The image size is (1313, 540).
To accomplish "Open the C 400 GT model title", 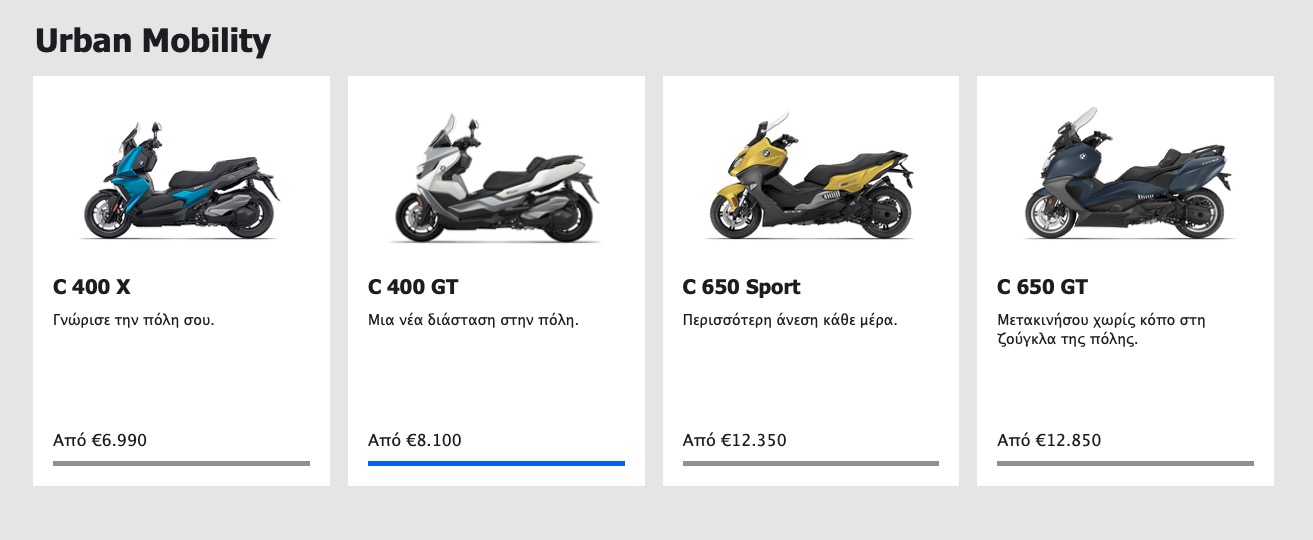I will 413,287.
